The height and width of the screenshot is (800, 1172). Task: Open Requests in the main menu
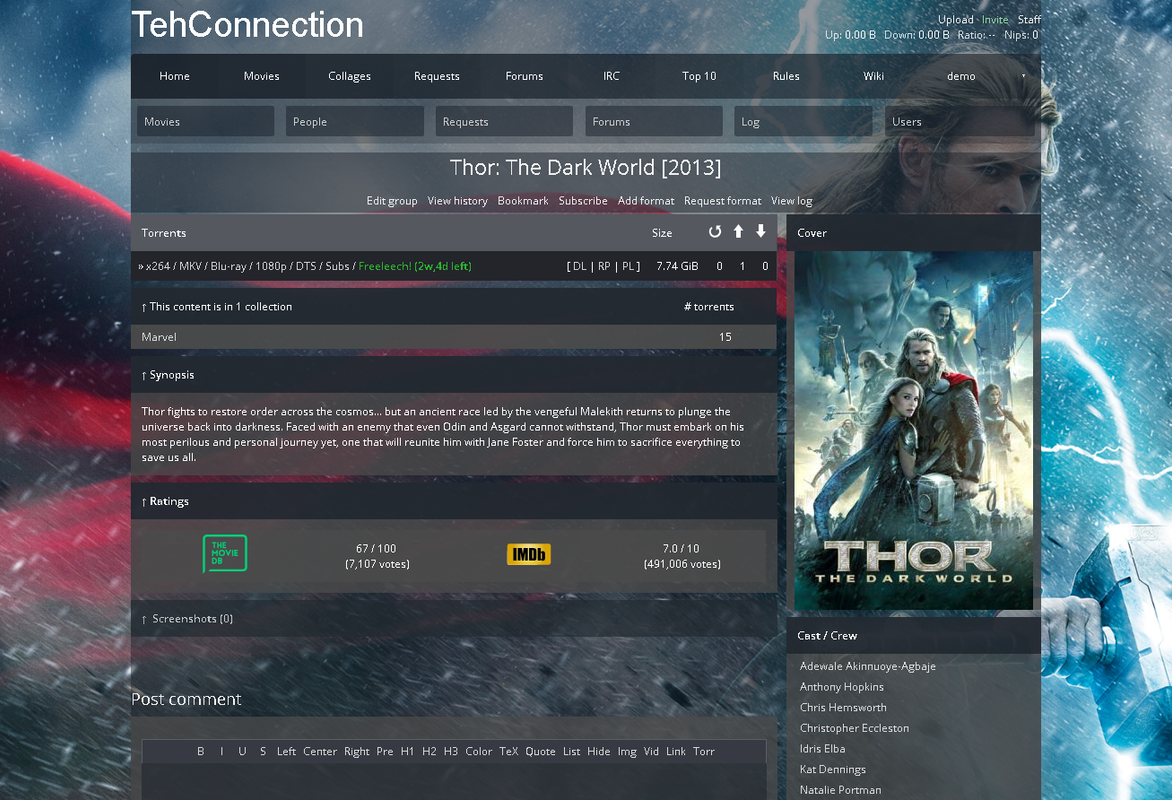437,76
